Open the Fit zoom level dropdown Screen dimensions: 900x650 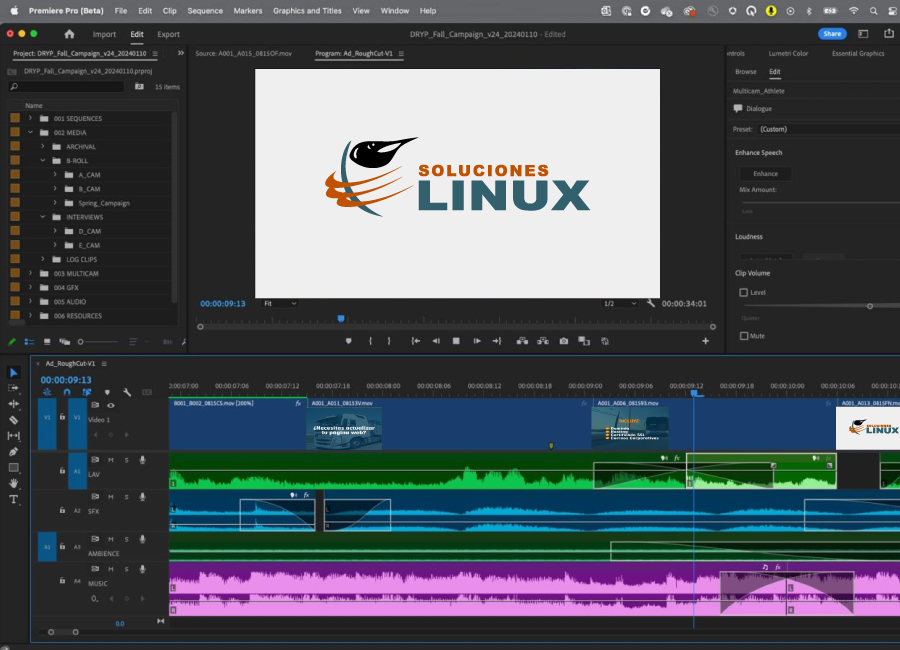[x=279, y=303]
